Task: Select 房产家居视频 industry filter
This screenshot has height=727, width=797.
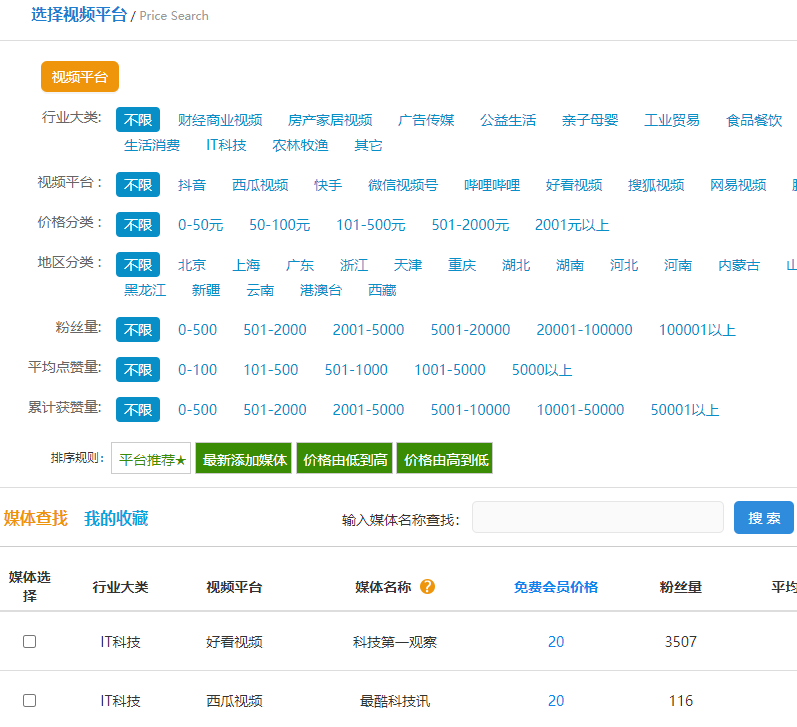Action: 330,120
